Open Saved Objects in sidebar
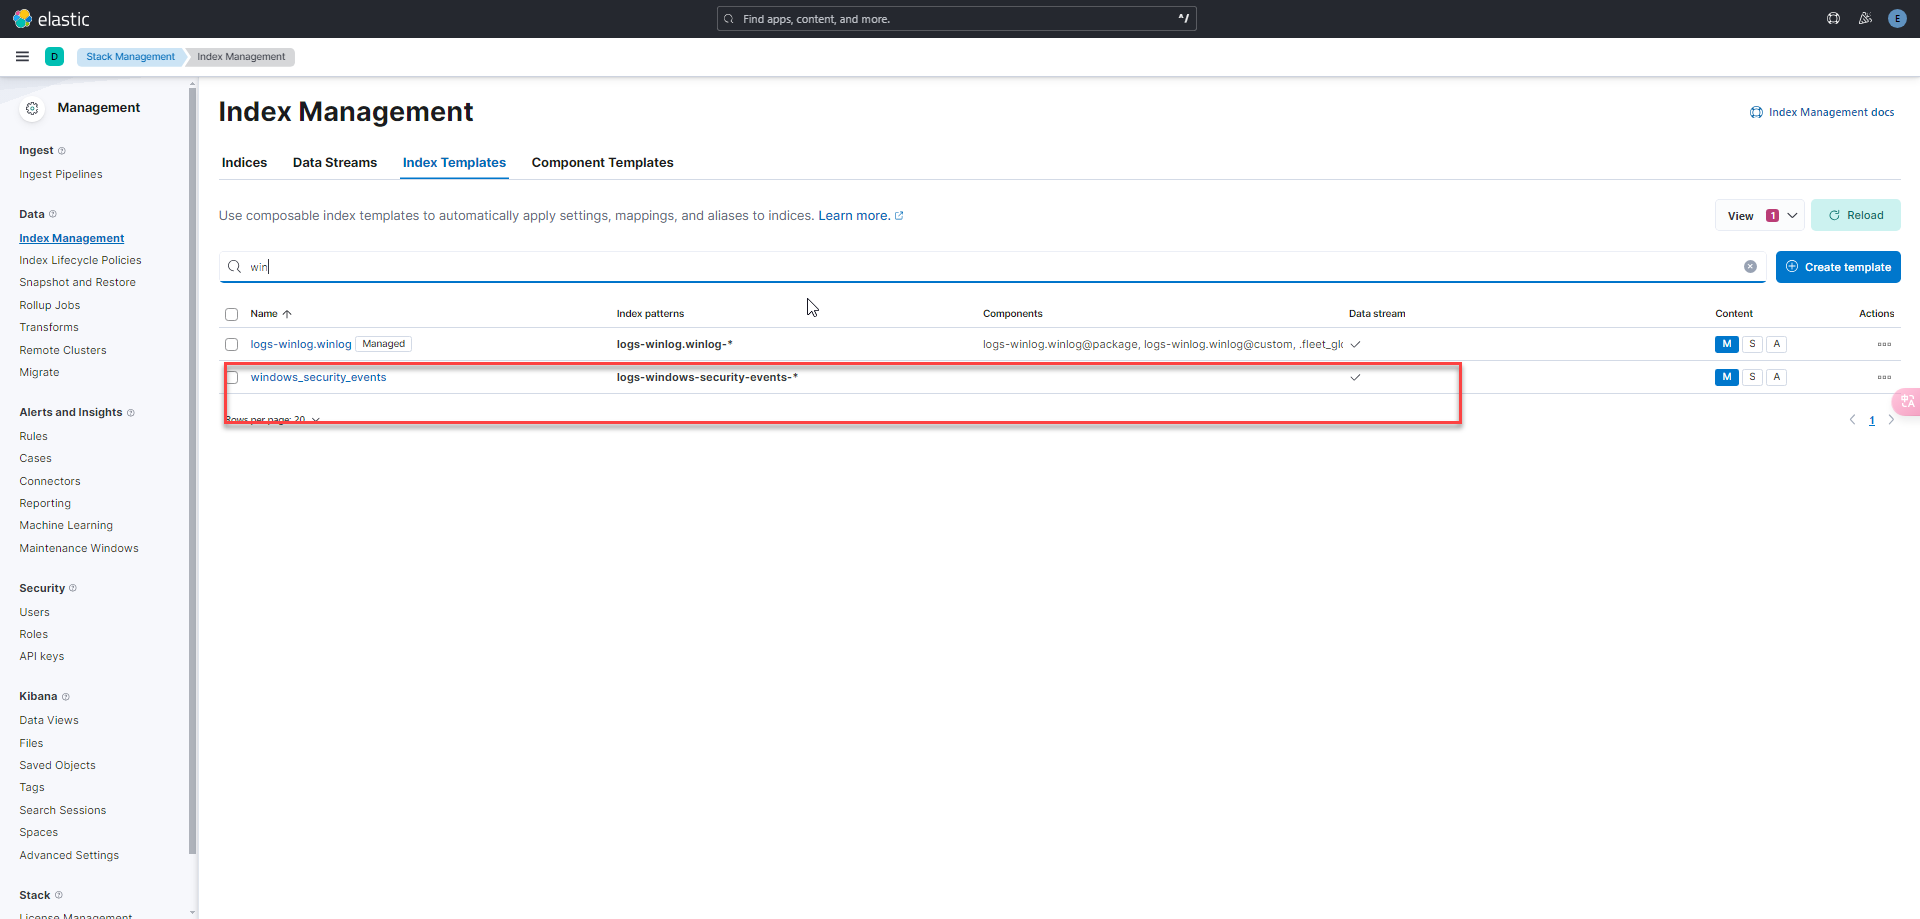1920x919 pixels. (58, 766)
